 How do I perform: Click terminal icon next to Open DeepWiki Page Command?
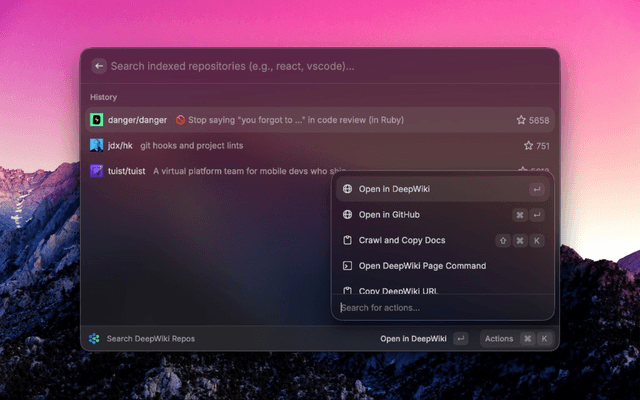coord(347,266)
